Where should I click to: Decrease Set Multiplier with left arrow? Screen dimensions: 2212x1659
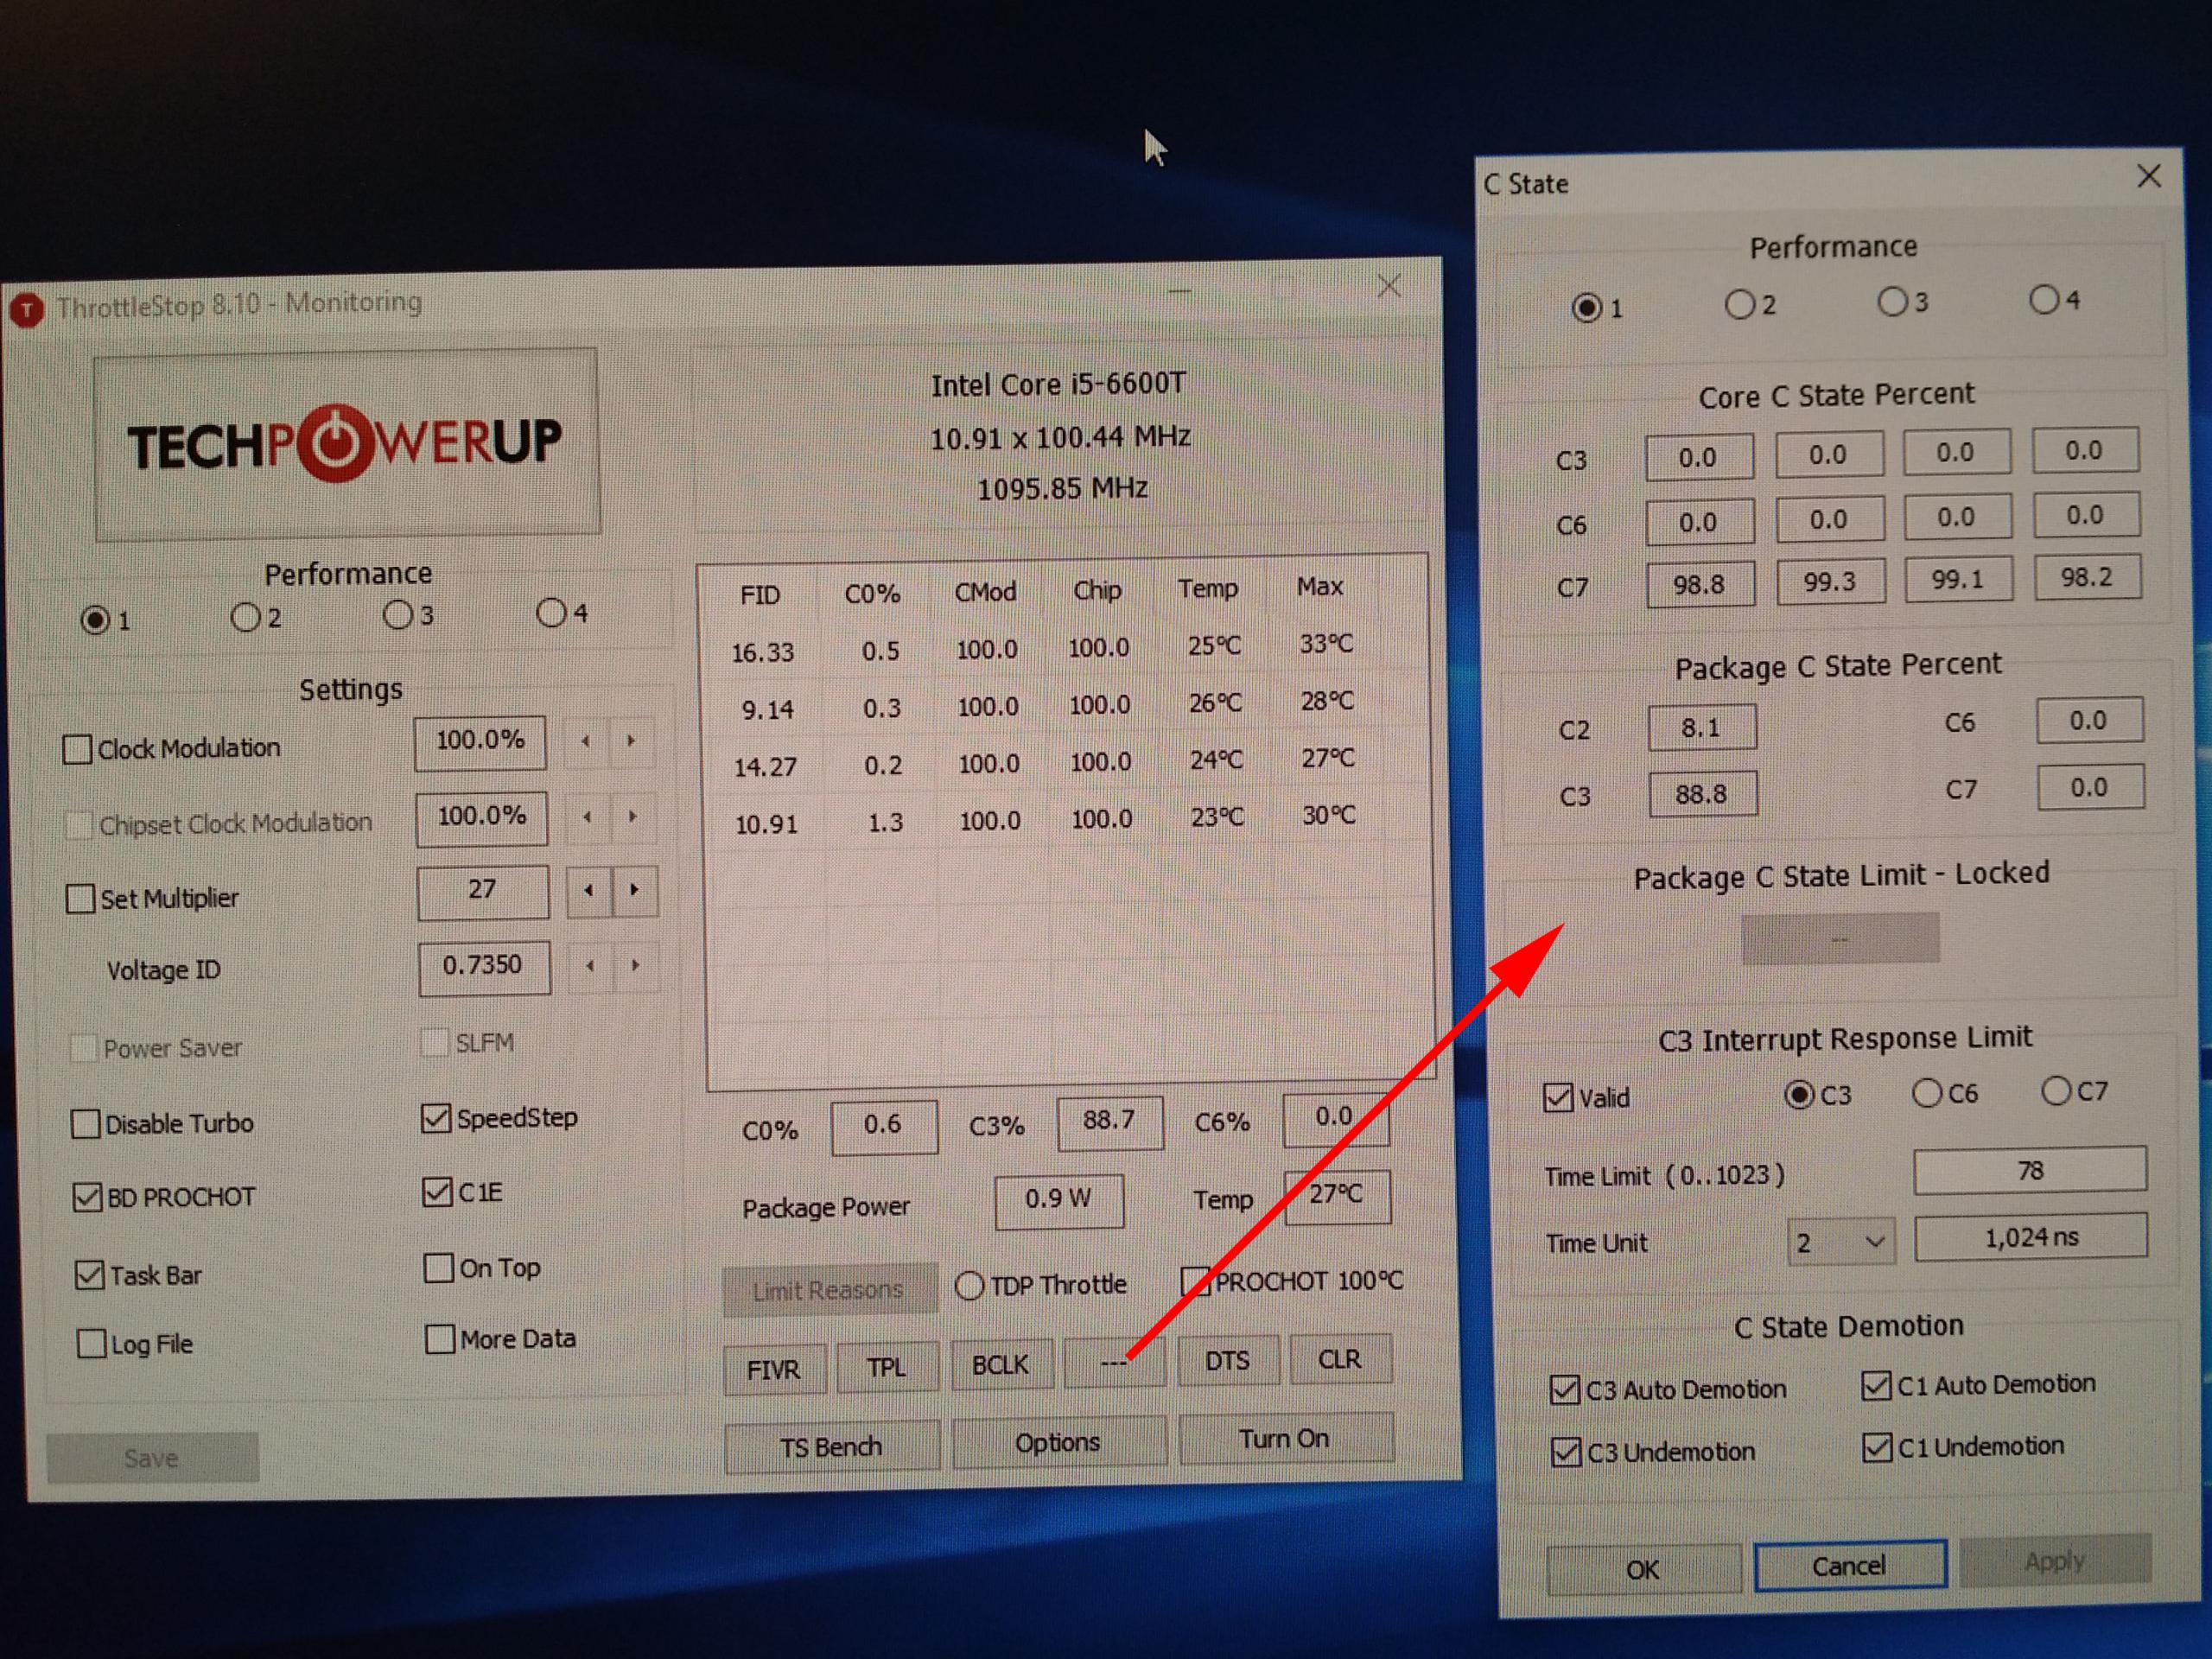(589, 890)
